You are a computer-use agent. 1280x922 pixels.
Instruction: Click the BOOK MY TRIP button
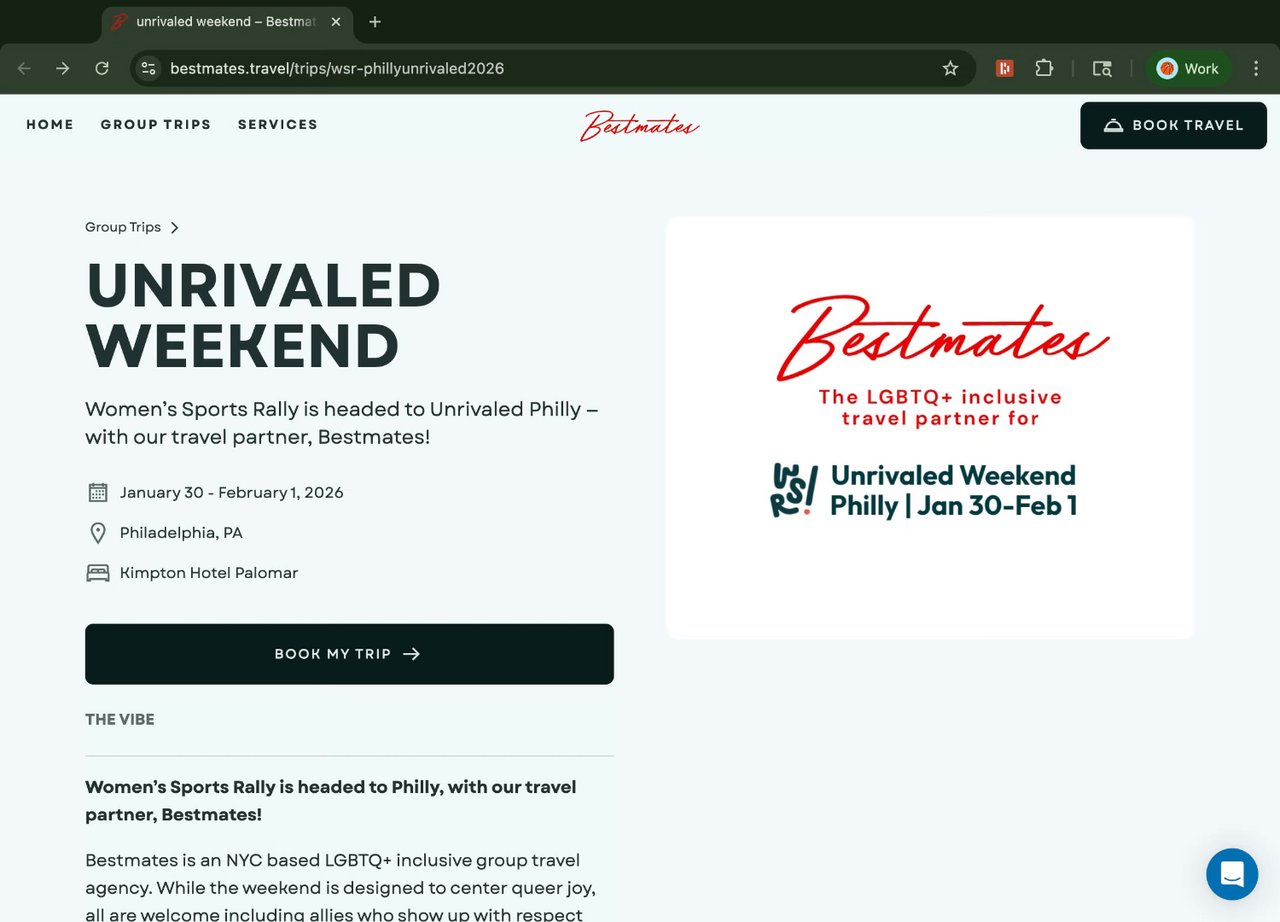click(x=349, y=654)
